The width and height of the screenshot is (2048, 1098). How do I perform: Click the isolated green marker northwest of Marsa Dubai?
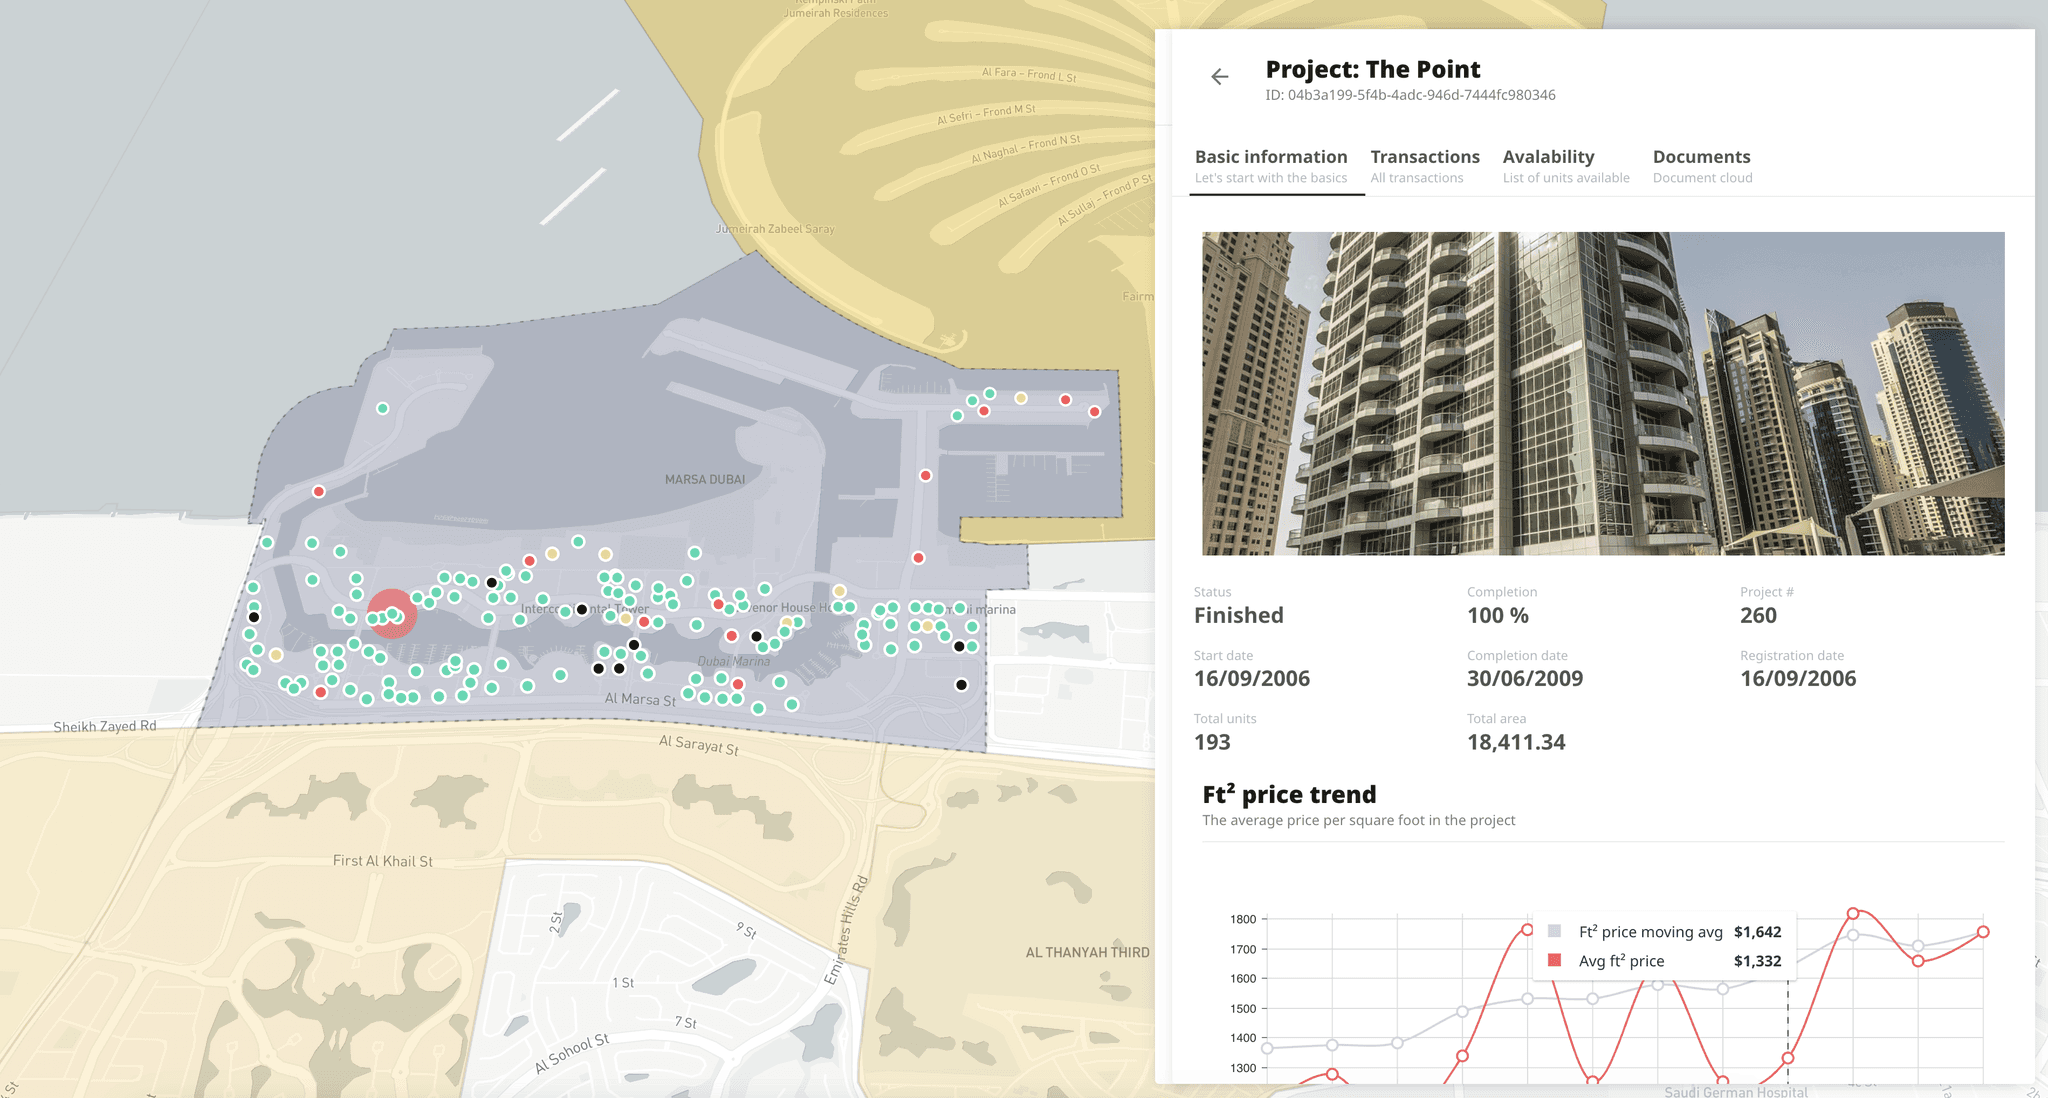point(381,408)
